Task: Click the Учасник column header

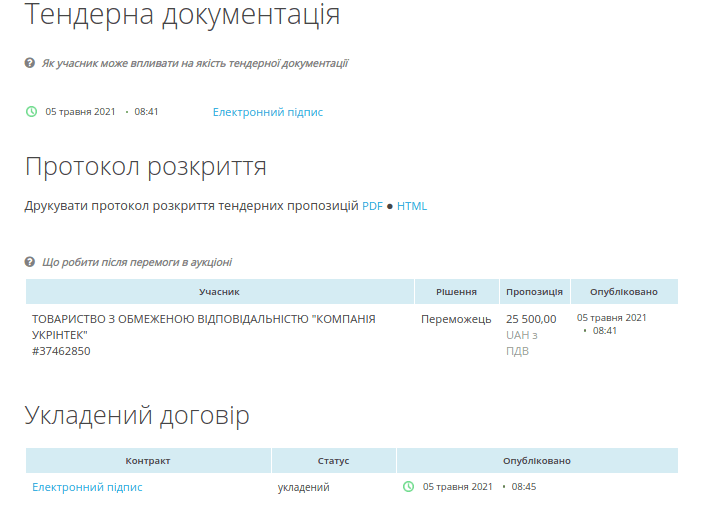Action: [219, 292]
